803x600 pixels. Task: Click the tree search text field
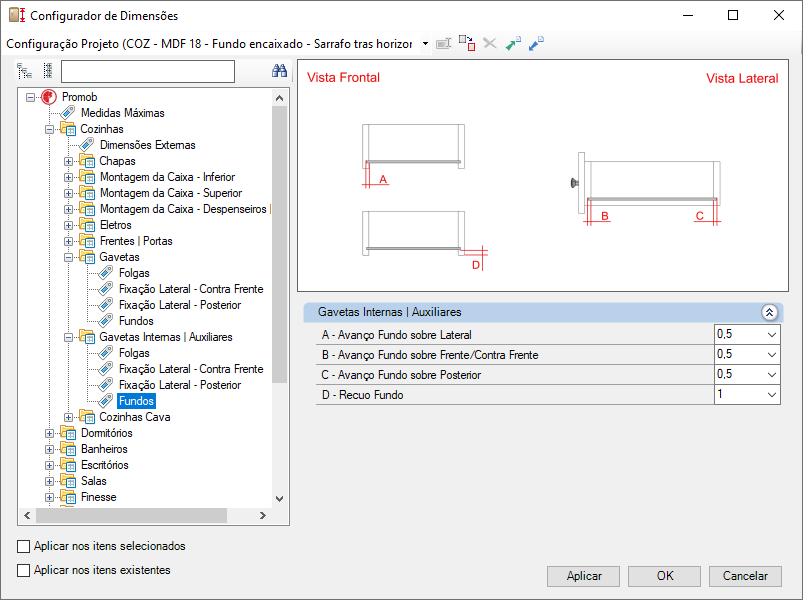pyautogui.click(x=148, y=71)
